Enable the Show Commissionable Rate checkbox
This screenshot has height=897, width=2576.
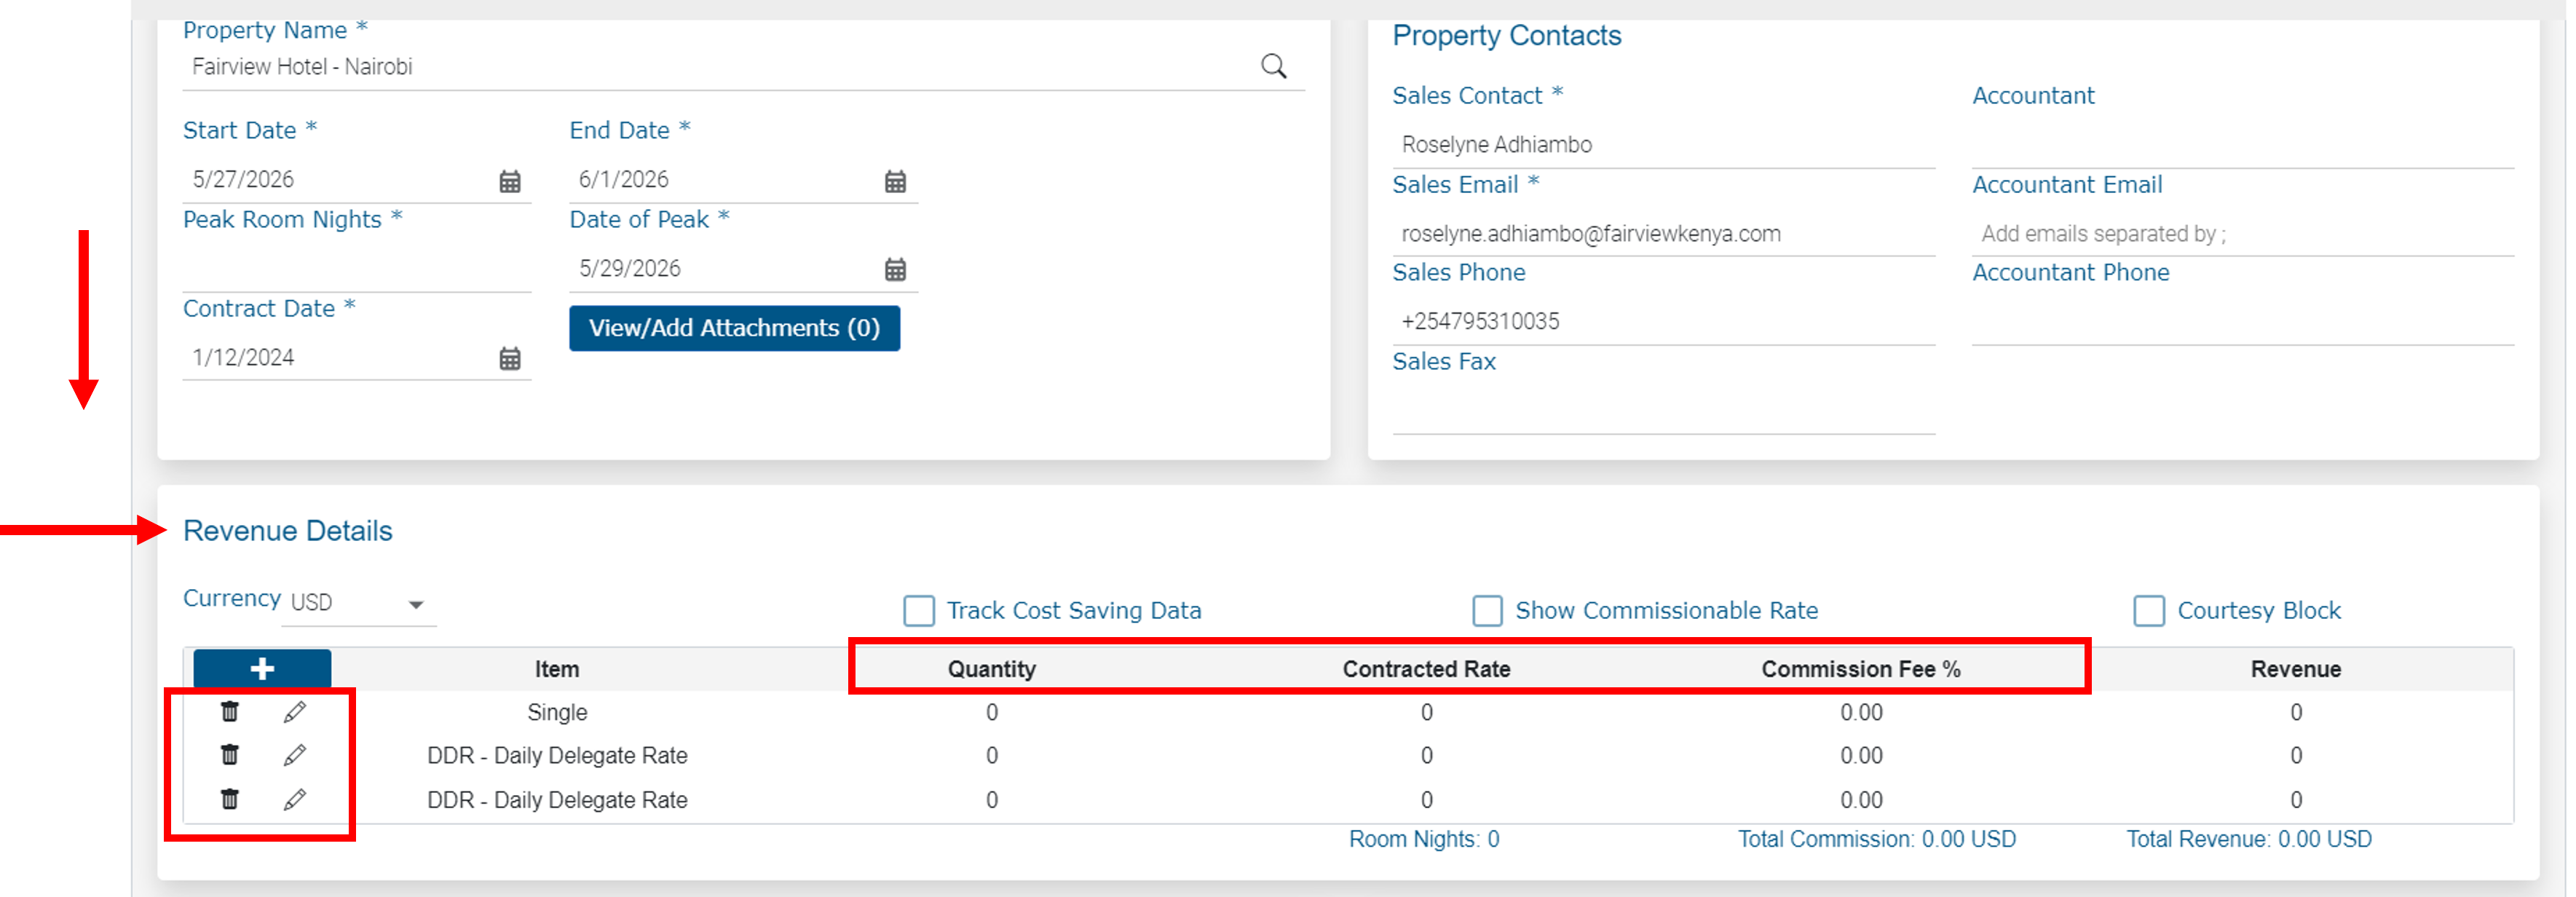(x=1486, y=610)
